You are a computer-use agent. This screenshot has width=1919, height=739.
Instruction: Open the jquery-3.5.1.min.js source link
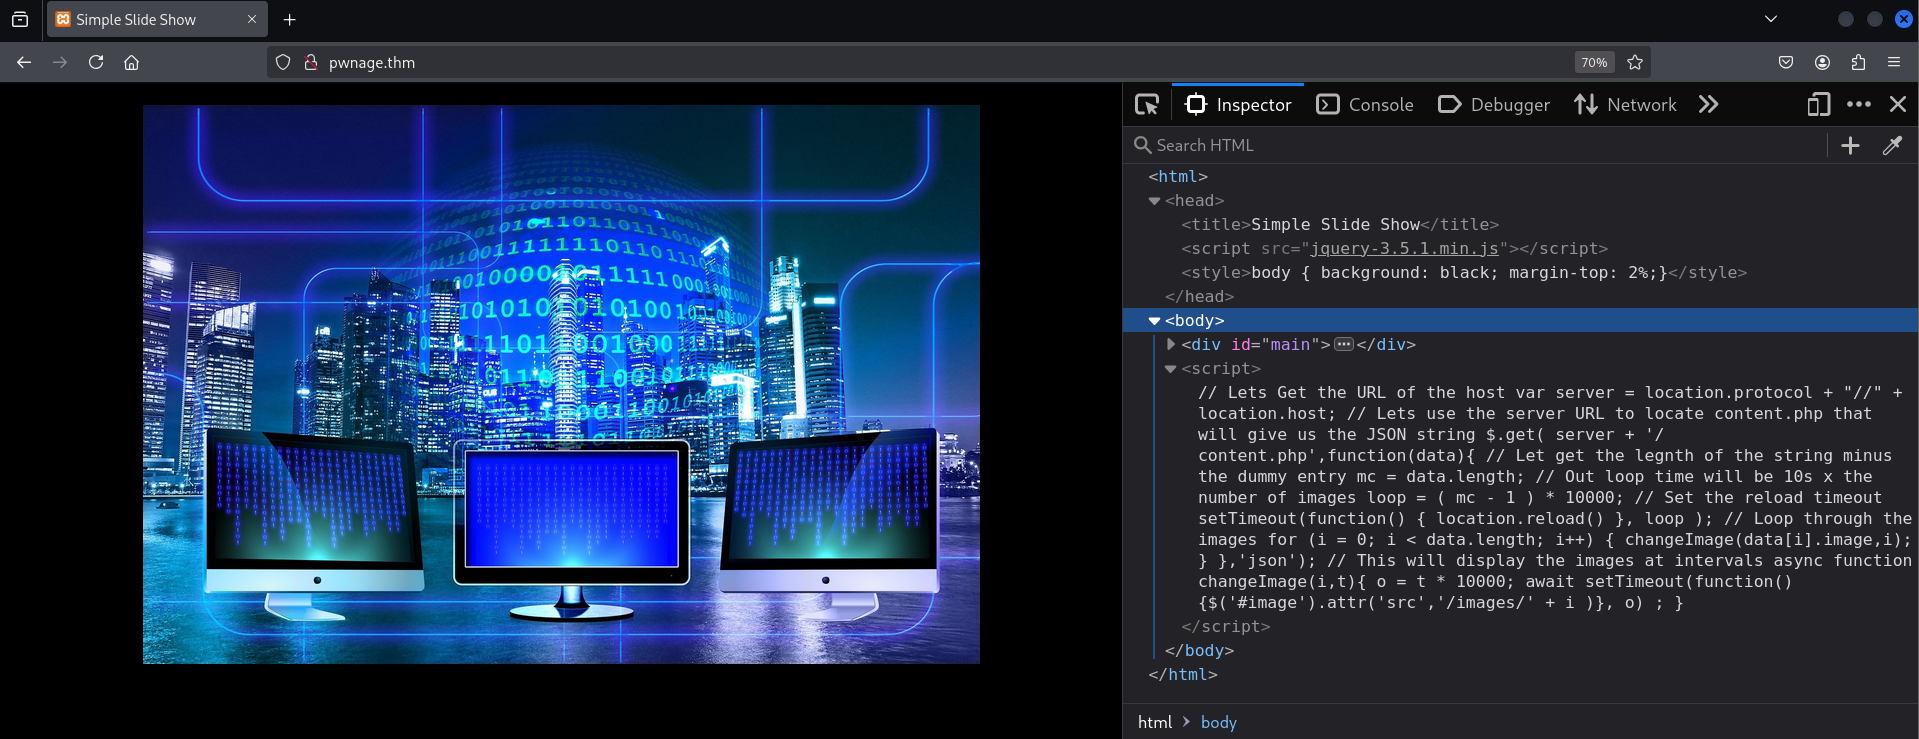(1404, 249)
